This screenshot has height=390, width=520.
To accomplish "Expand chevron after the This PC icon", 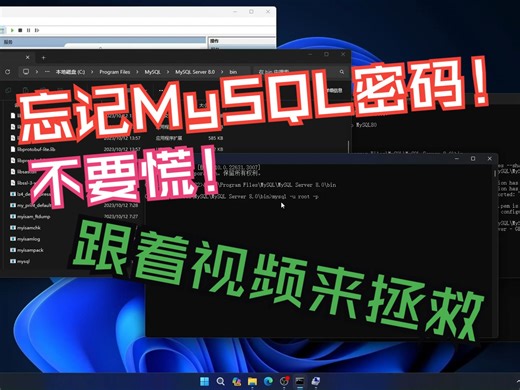I will [x=37, y=72].
